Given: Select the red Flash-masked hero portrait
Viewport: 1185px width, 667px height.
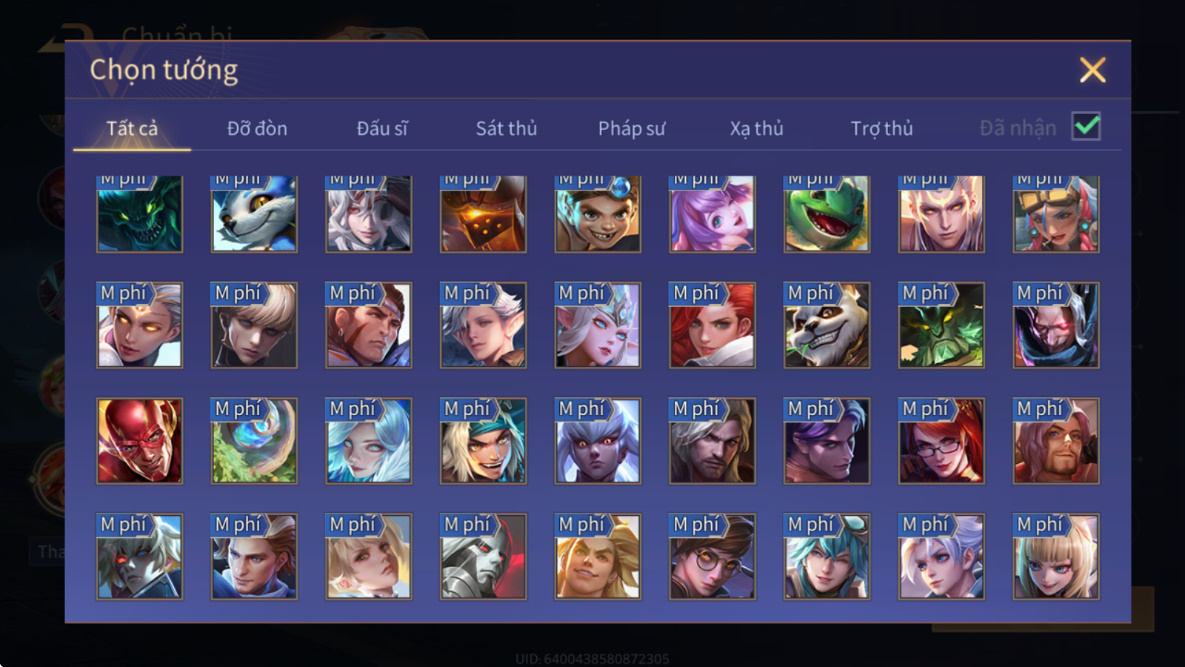Looking at the screenshot, I should click(x=139, y=440).
